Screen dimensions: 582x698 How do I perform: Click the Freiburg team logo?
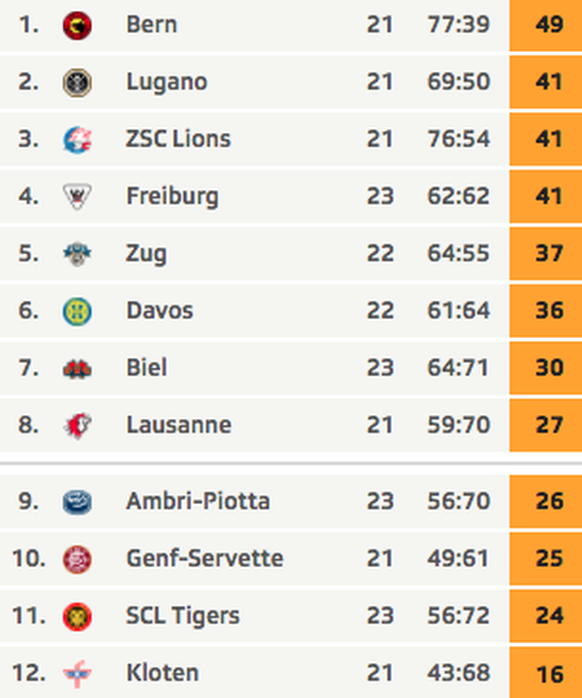pyautogui.click(x=77, y=197)
